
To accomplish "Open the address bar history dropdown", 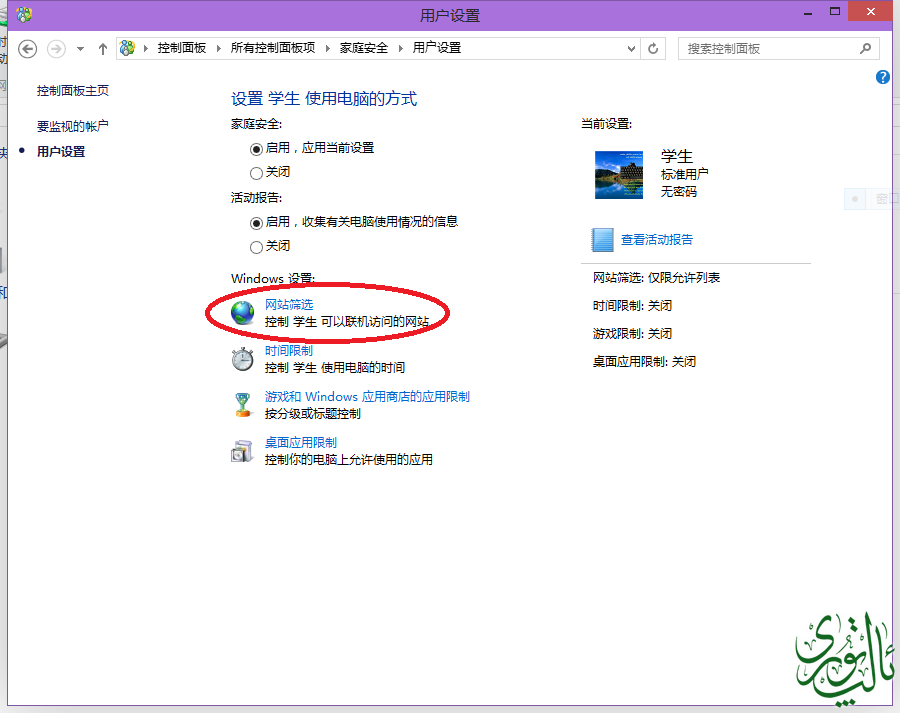I will click(x=631, y=49).
